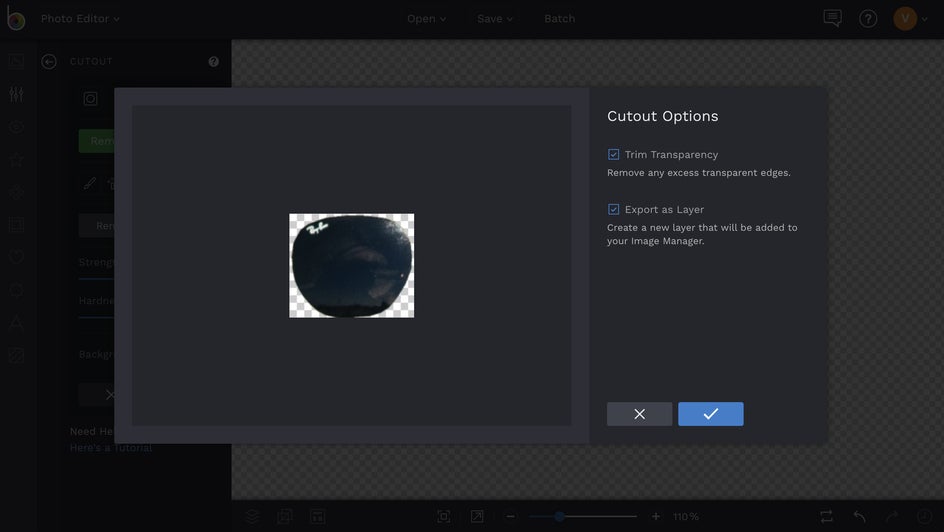Screen dimensions: 944x532
Task: Expand the account menu chevron
Action: click(925, 19)
